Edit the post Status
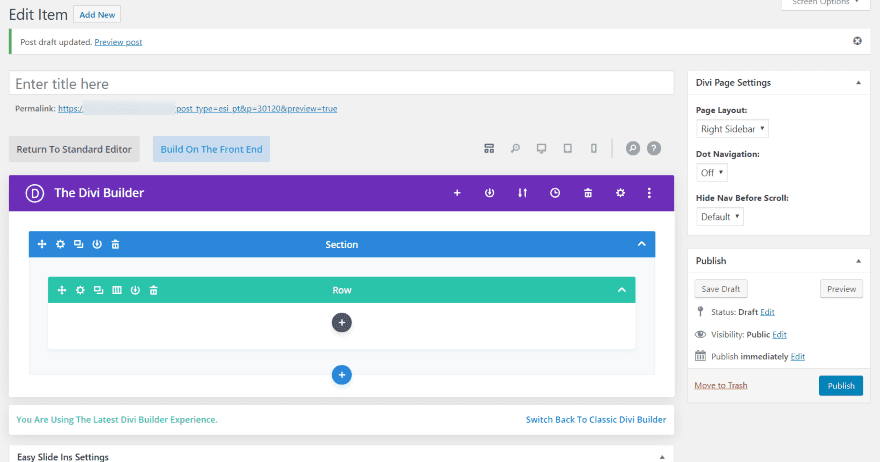This screenshot has height=462, width=880. [x=767, y=312]
